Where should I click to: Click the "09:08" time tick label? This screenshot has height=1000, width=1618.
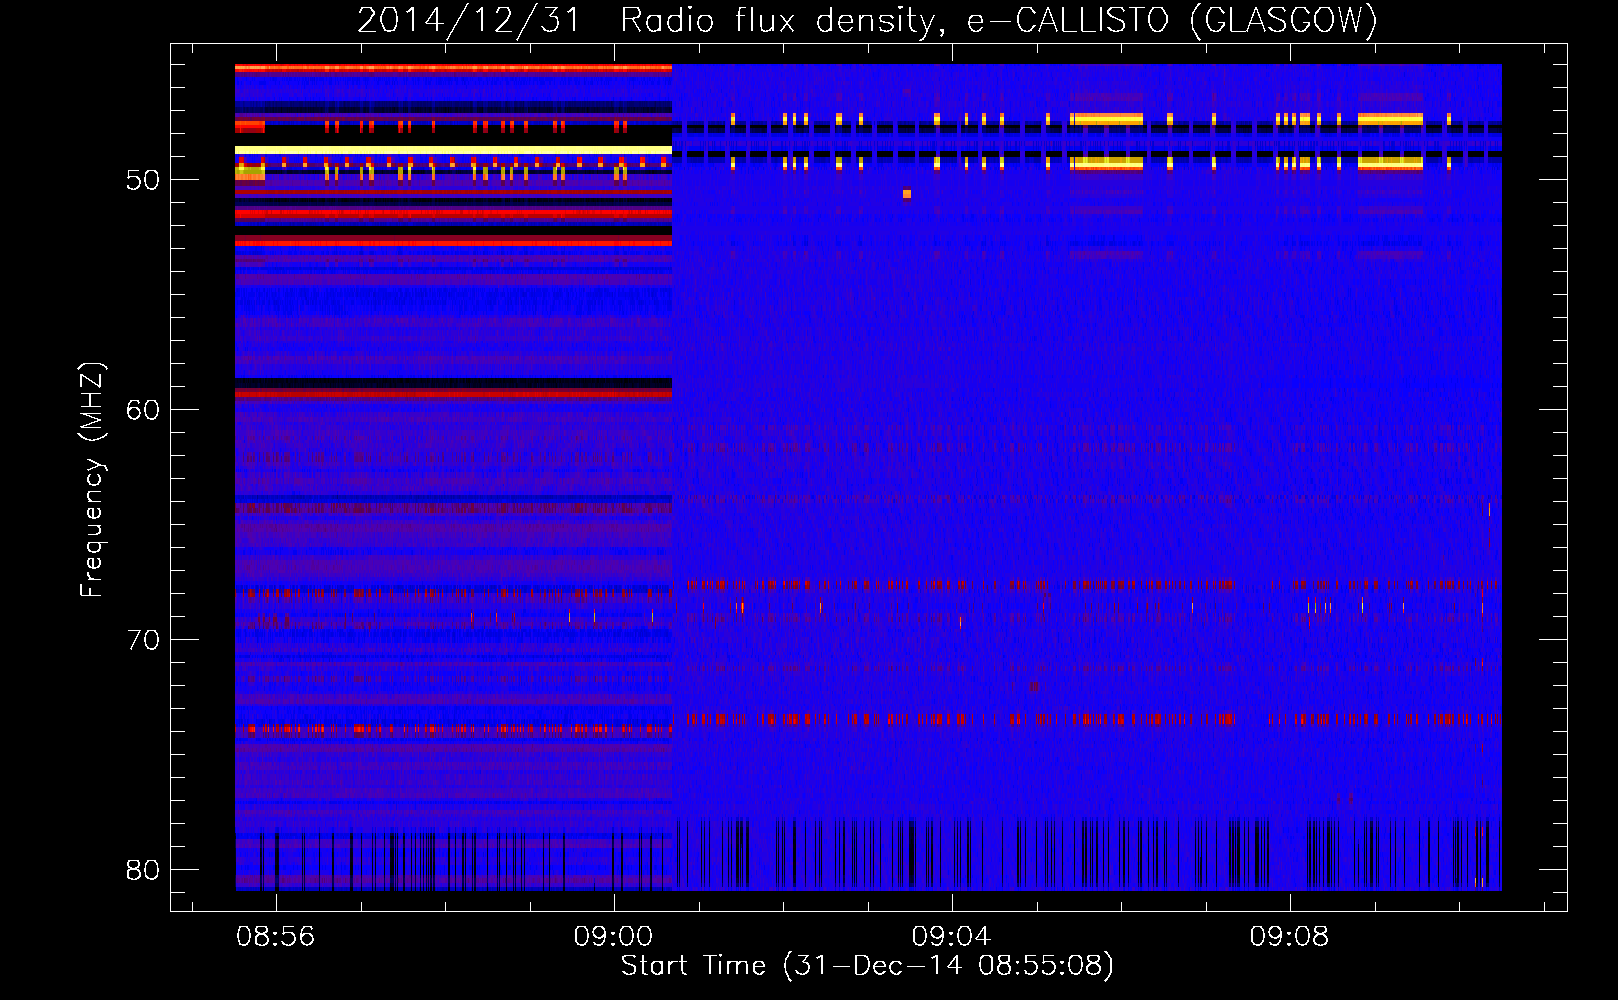pyautogui.click(x=1289, y=936)
